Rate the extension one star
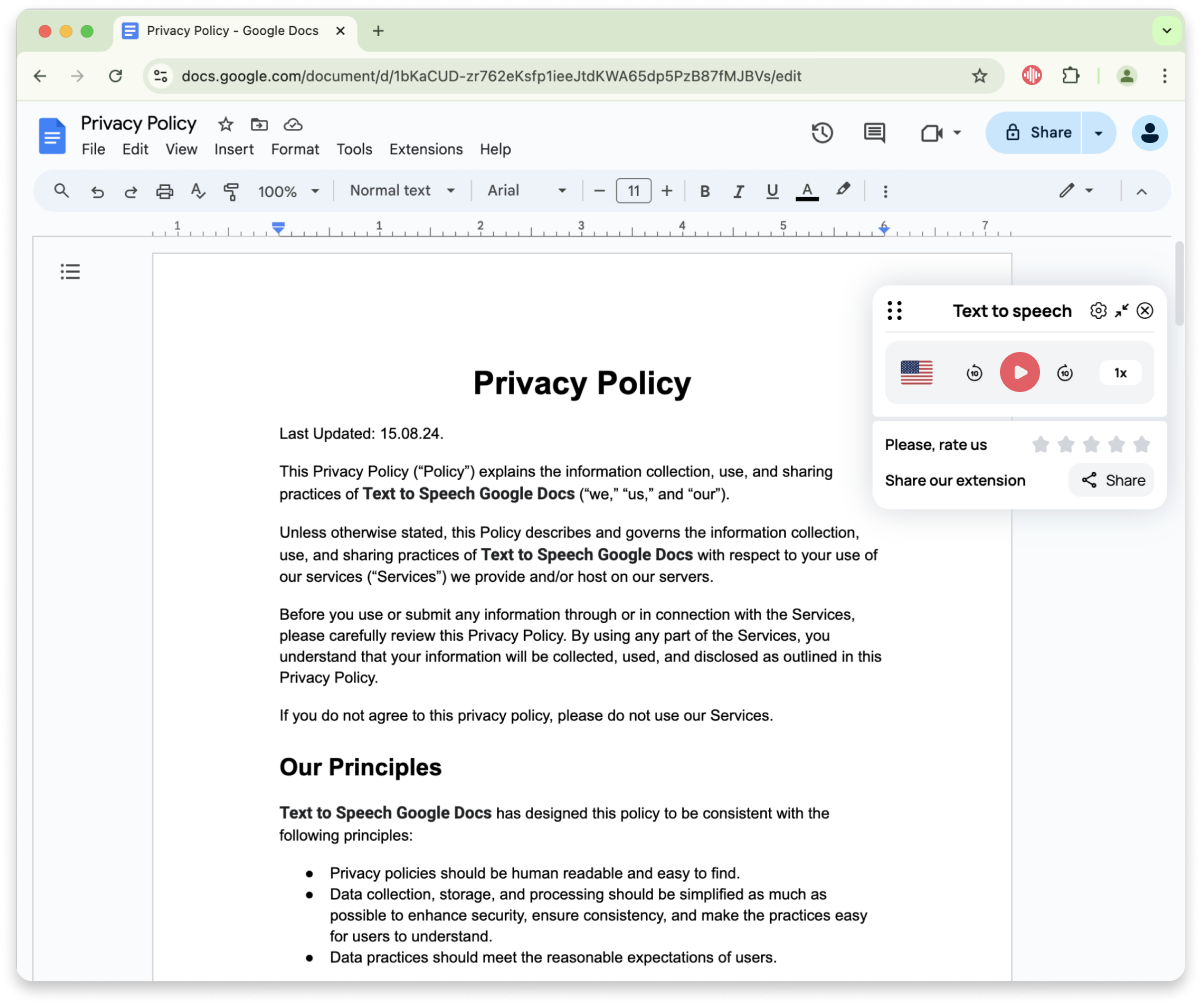The image size is (1201, 1005). click(1040, 444)
